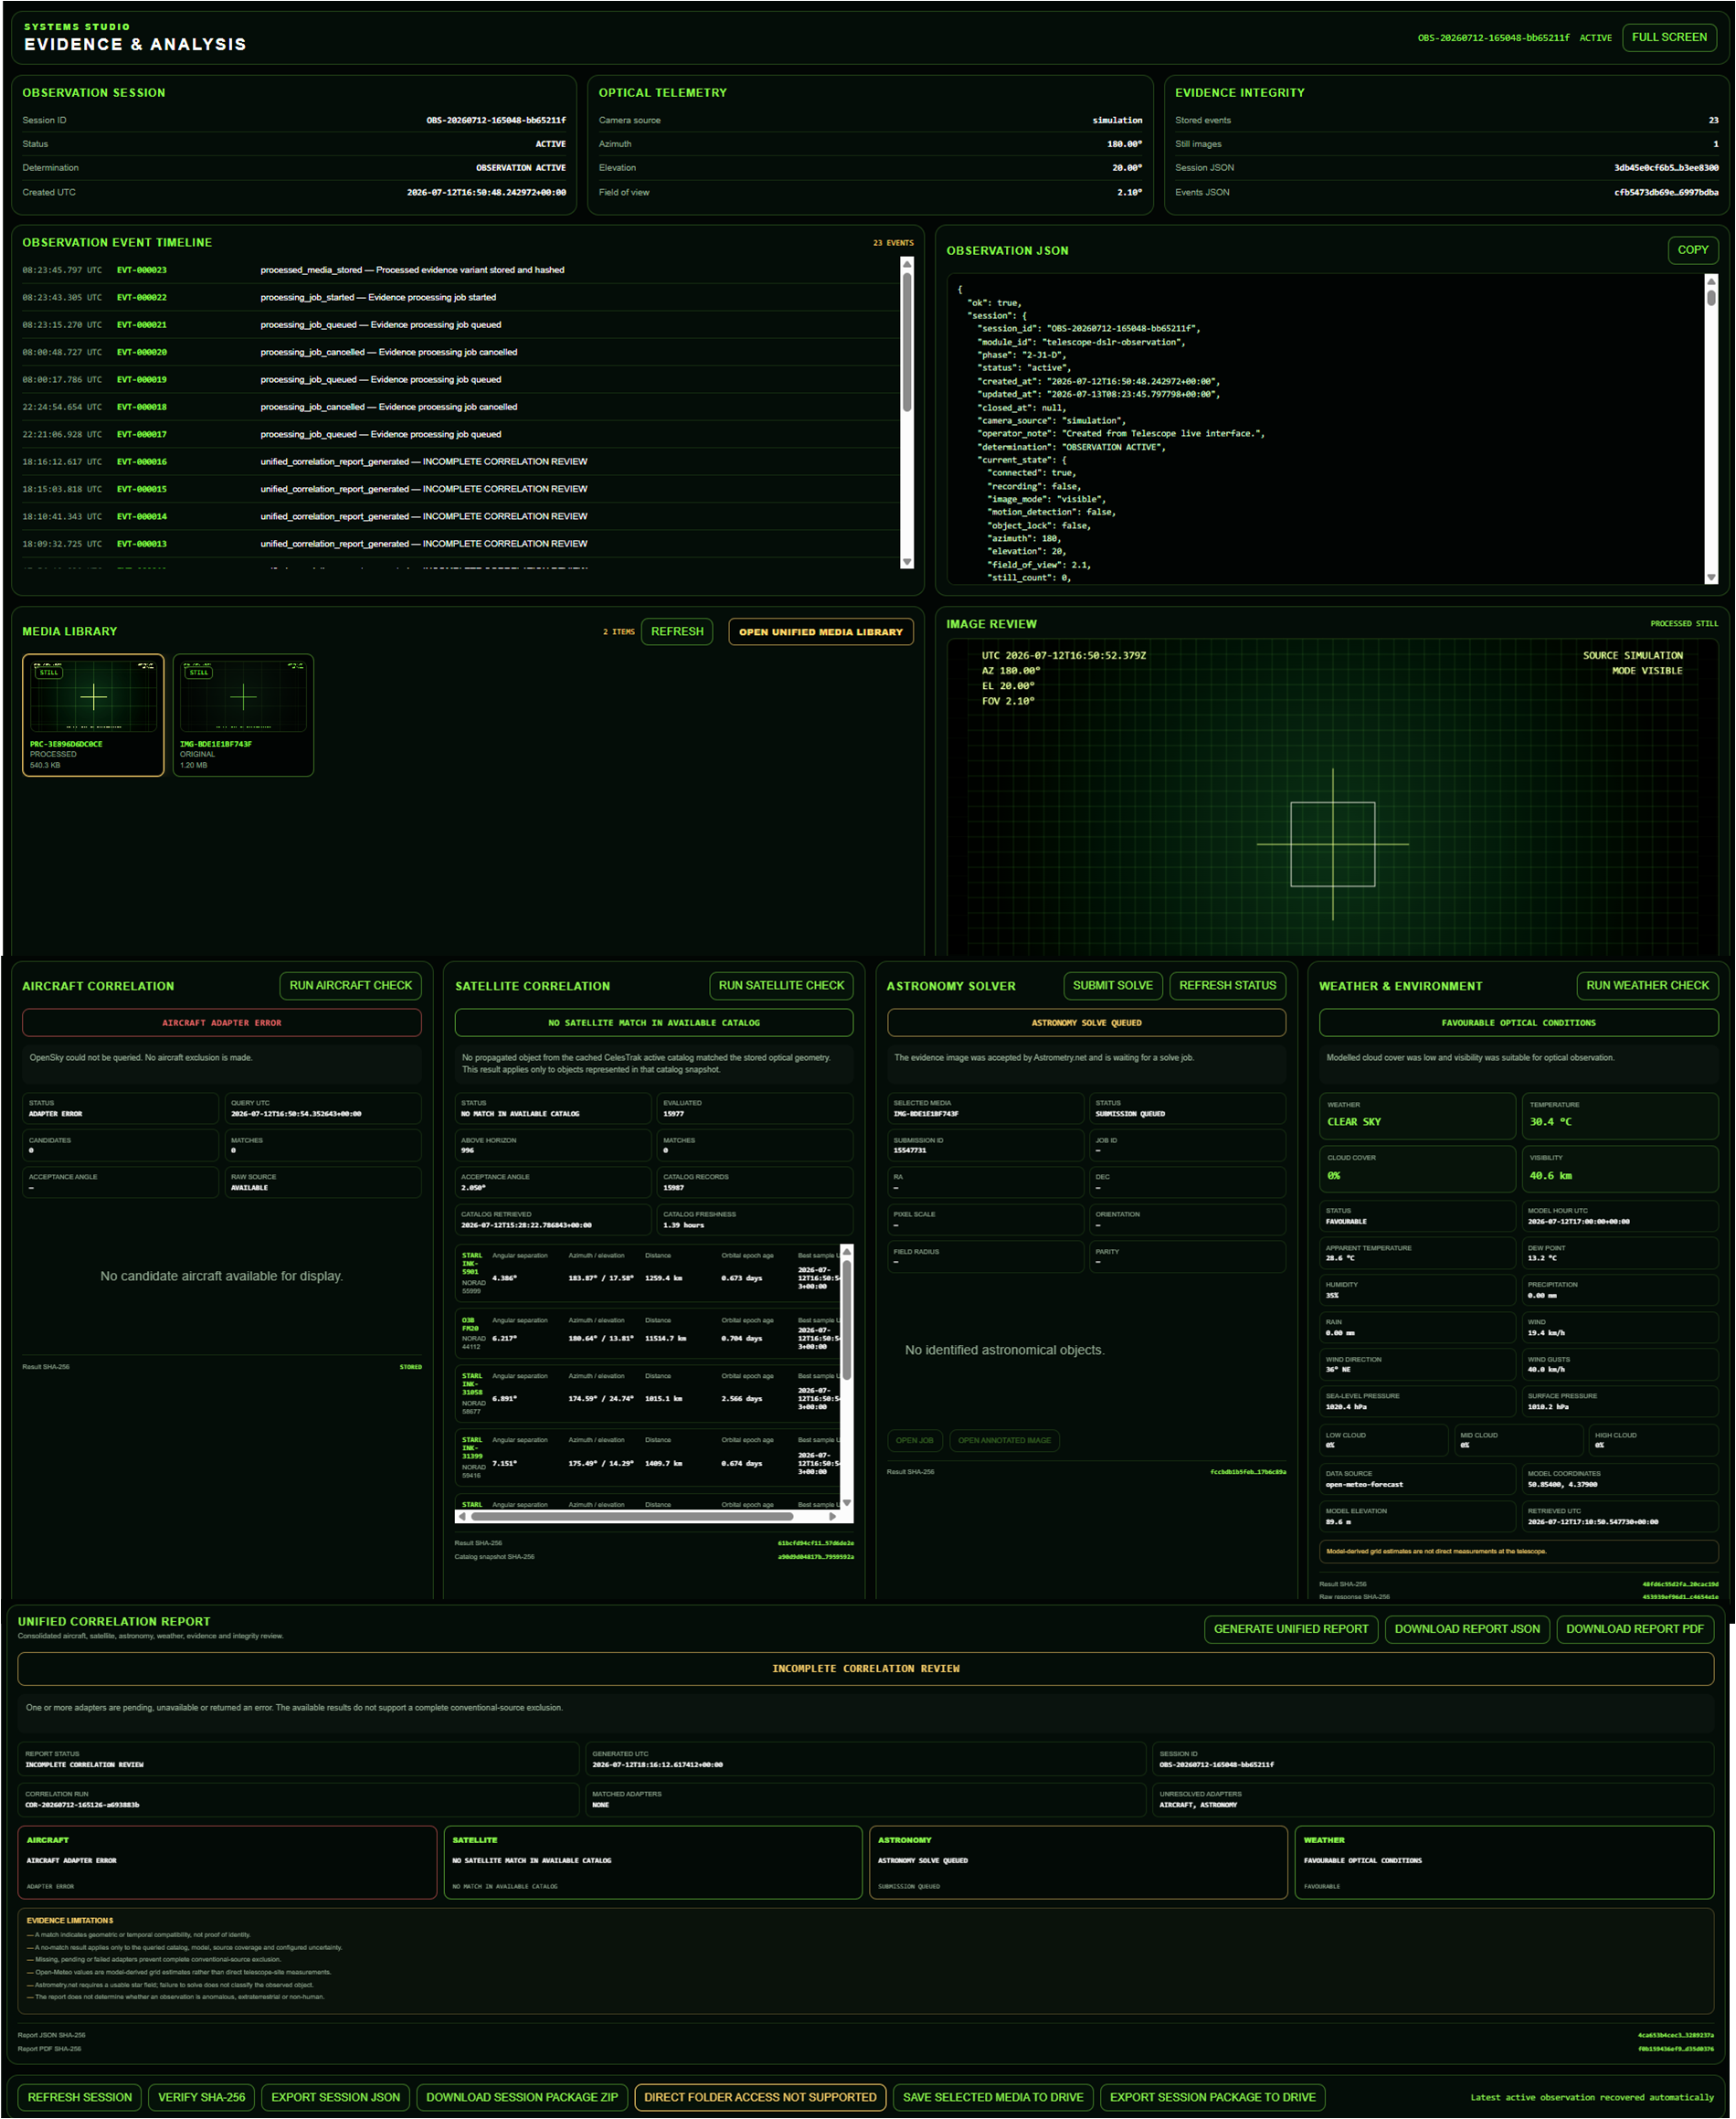Viewport: 1736px width, 2119px height.
Task: Export session package to Drive
Action: (1212, 2097)
